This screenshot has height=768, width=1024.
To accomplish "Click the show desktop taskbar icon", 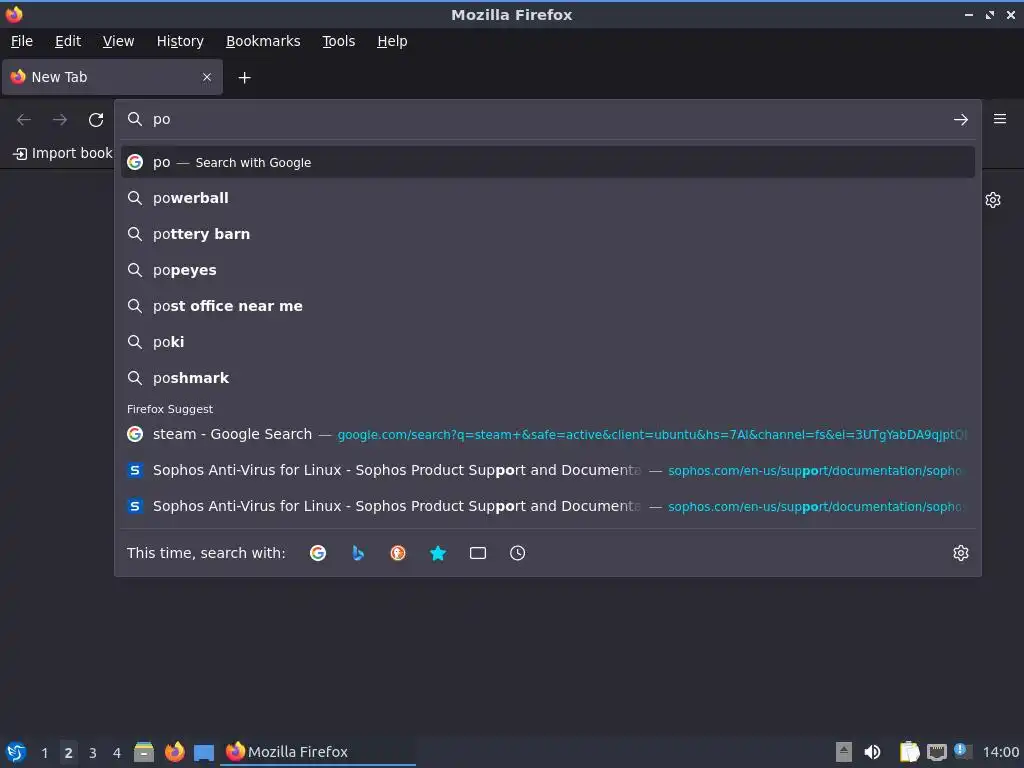I will coord(204,753).
